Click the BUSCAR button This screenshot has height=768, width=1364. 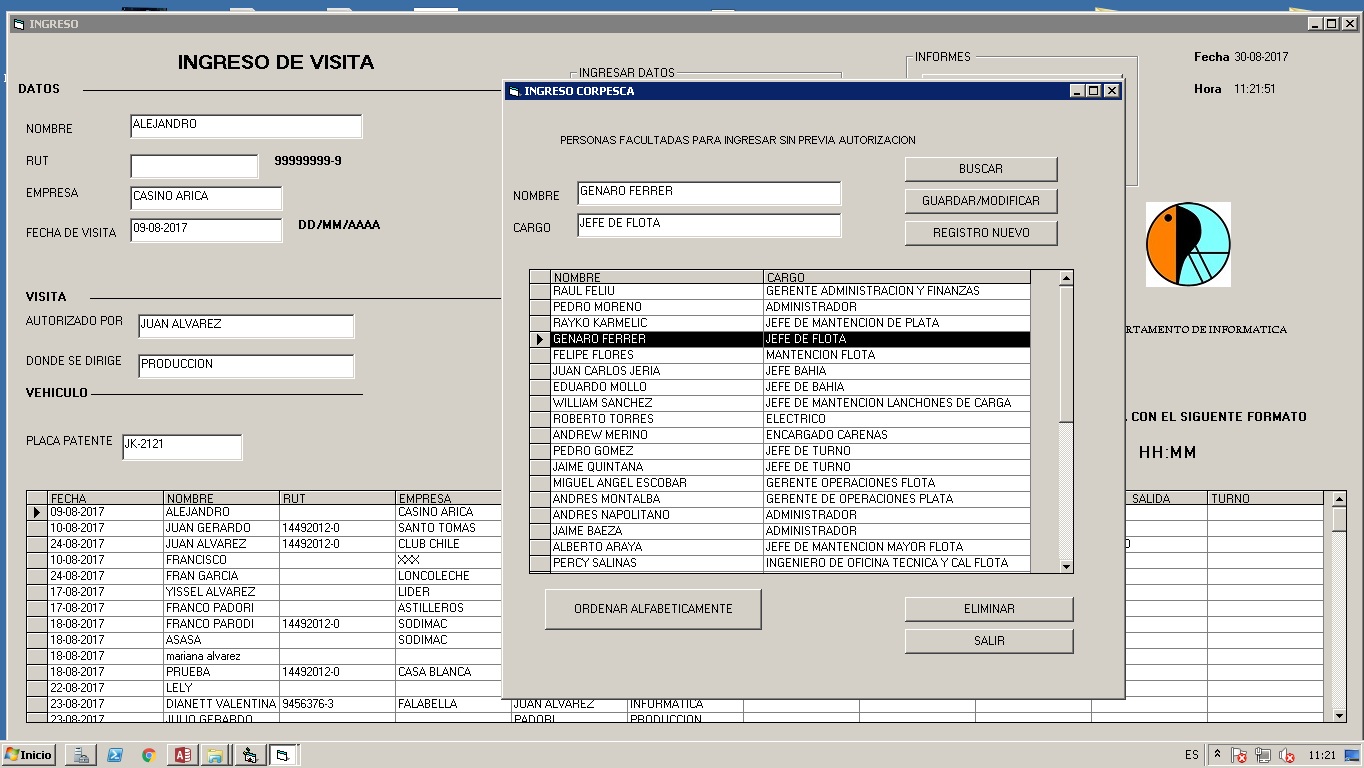981,169
